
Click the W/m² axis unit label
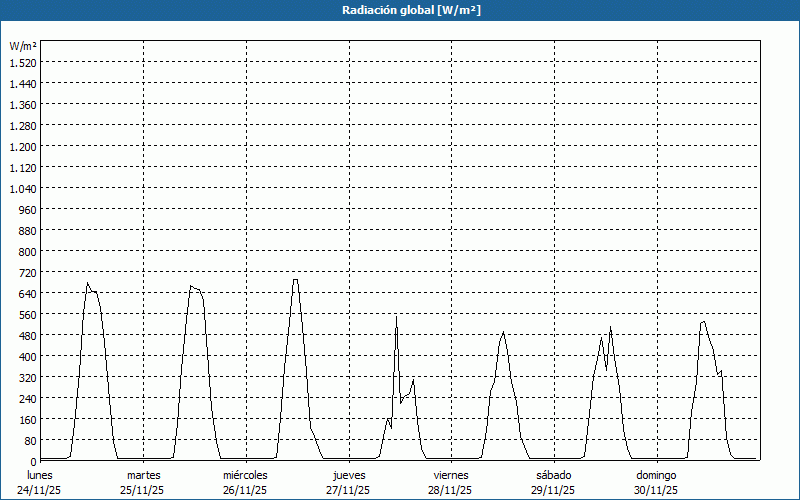(23, 46)
